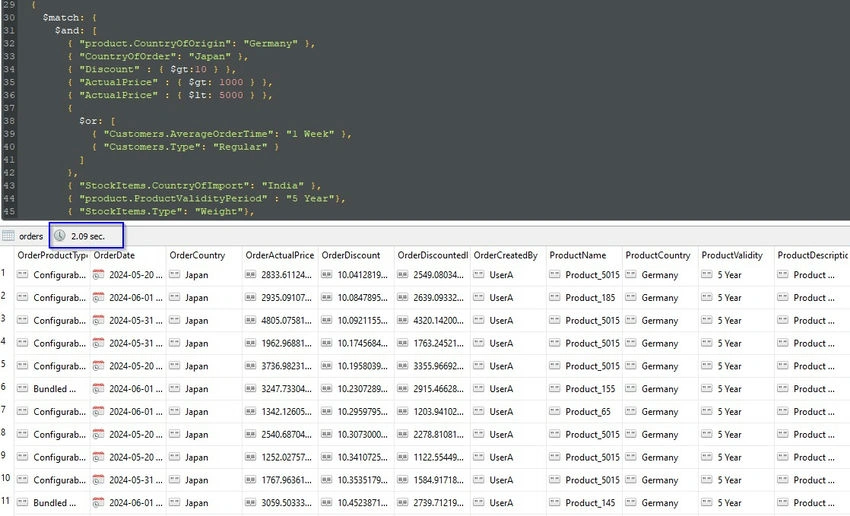
Task: Select row number 11 in the results grid
Action: click(x=5, y=500)
